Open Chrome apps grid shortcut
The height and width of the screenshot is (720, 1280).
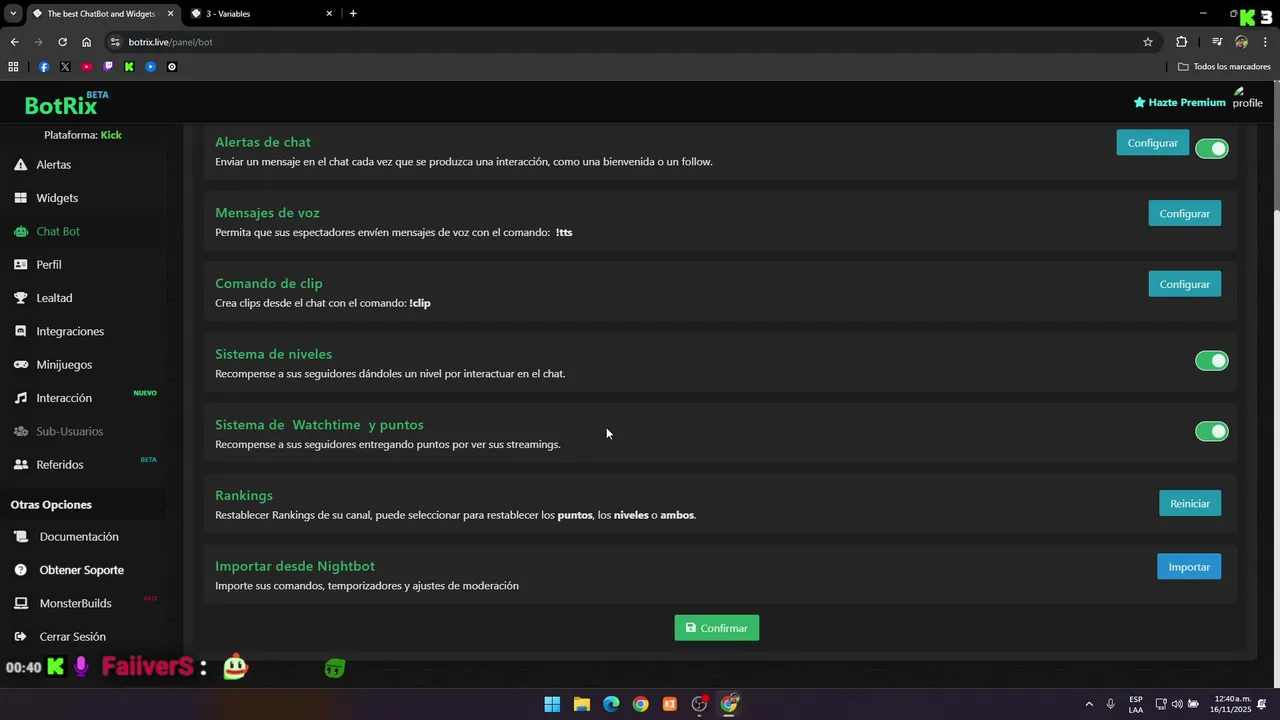click(x=13, y=67)
